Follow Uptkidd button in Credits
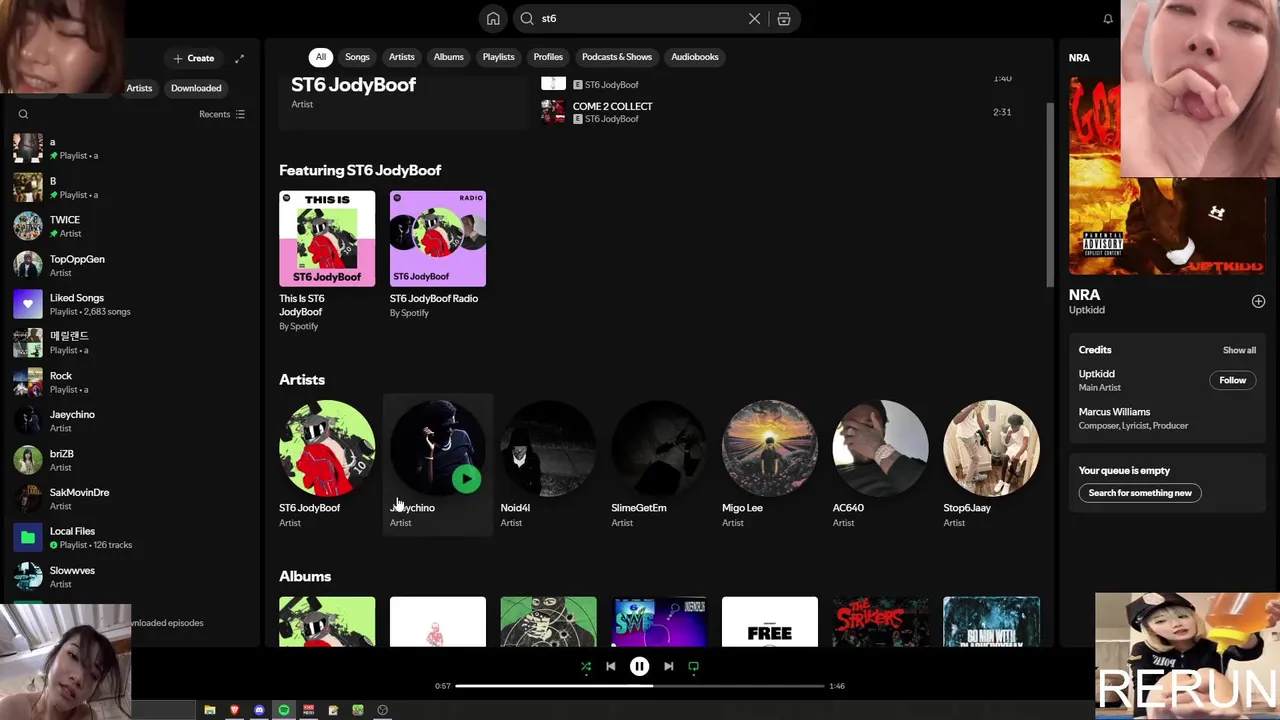The height and width of the screenshot is (720, 1280). point(1232,380)
